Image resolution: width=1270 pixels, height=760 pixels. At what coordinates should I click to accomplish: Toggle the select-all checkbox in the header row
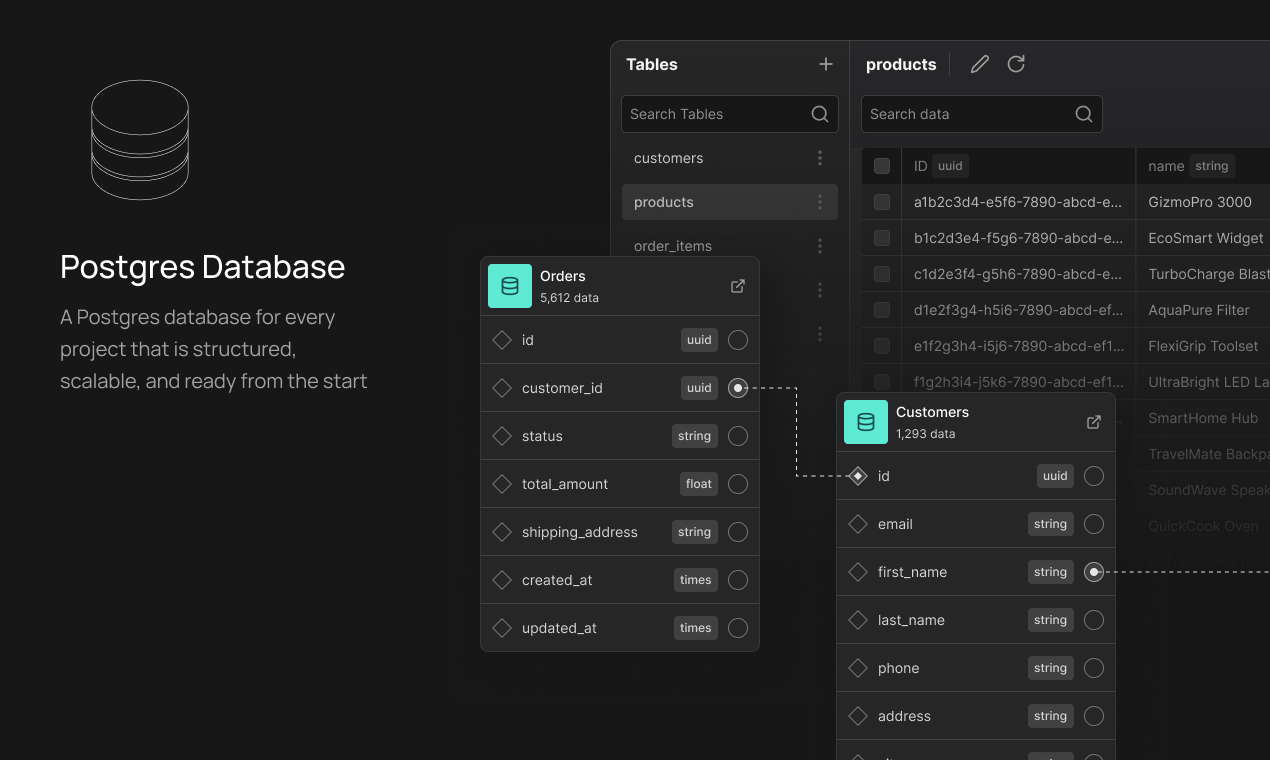881,166
